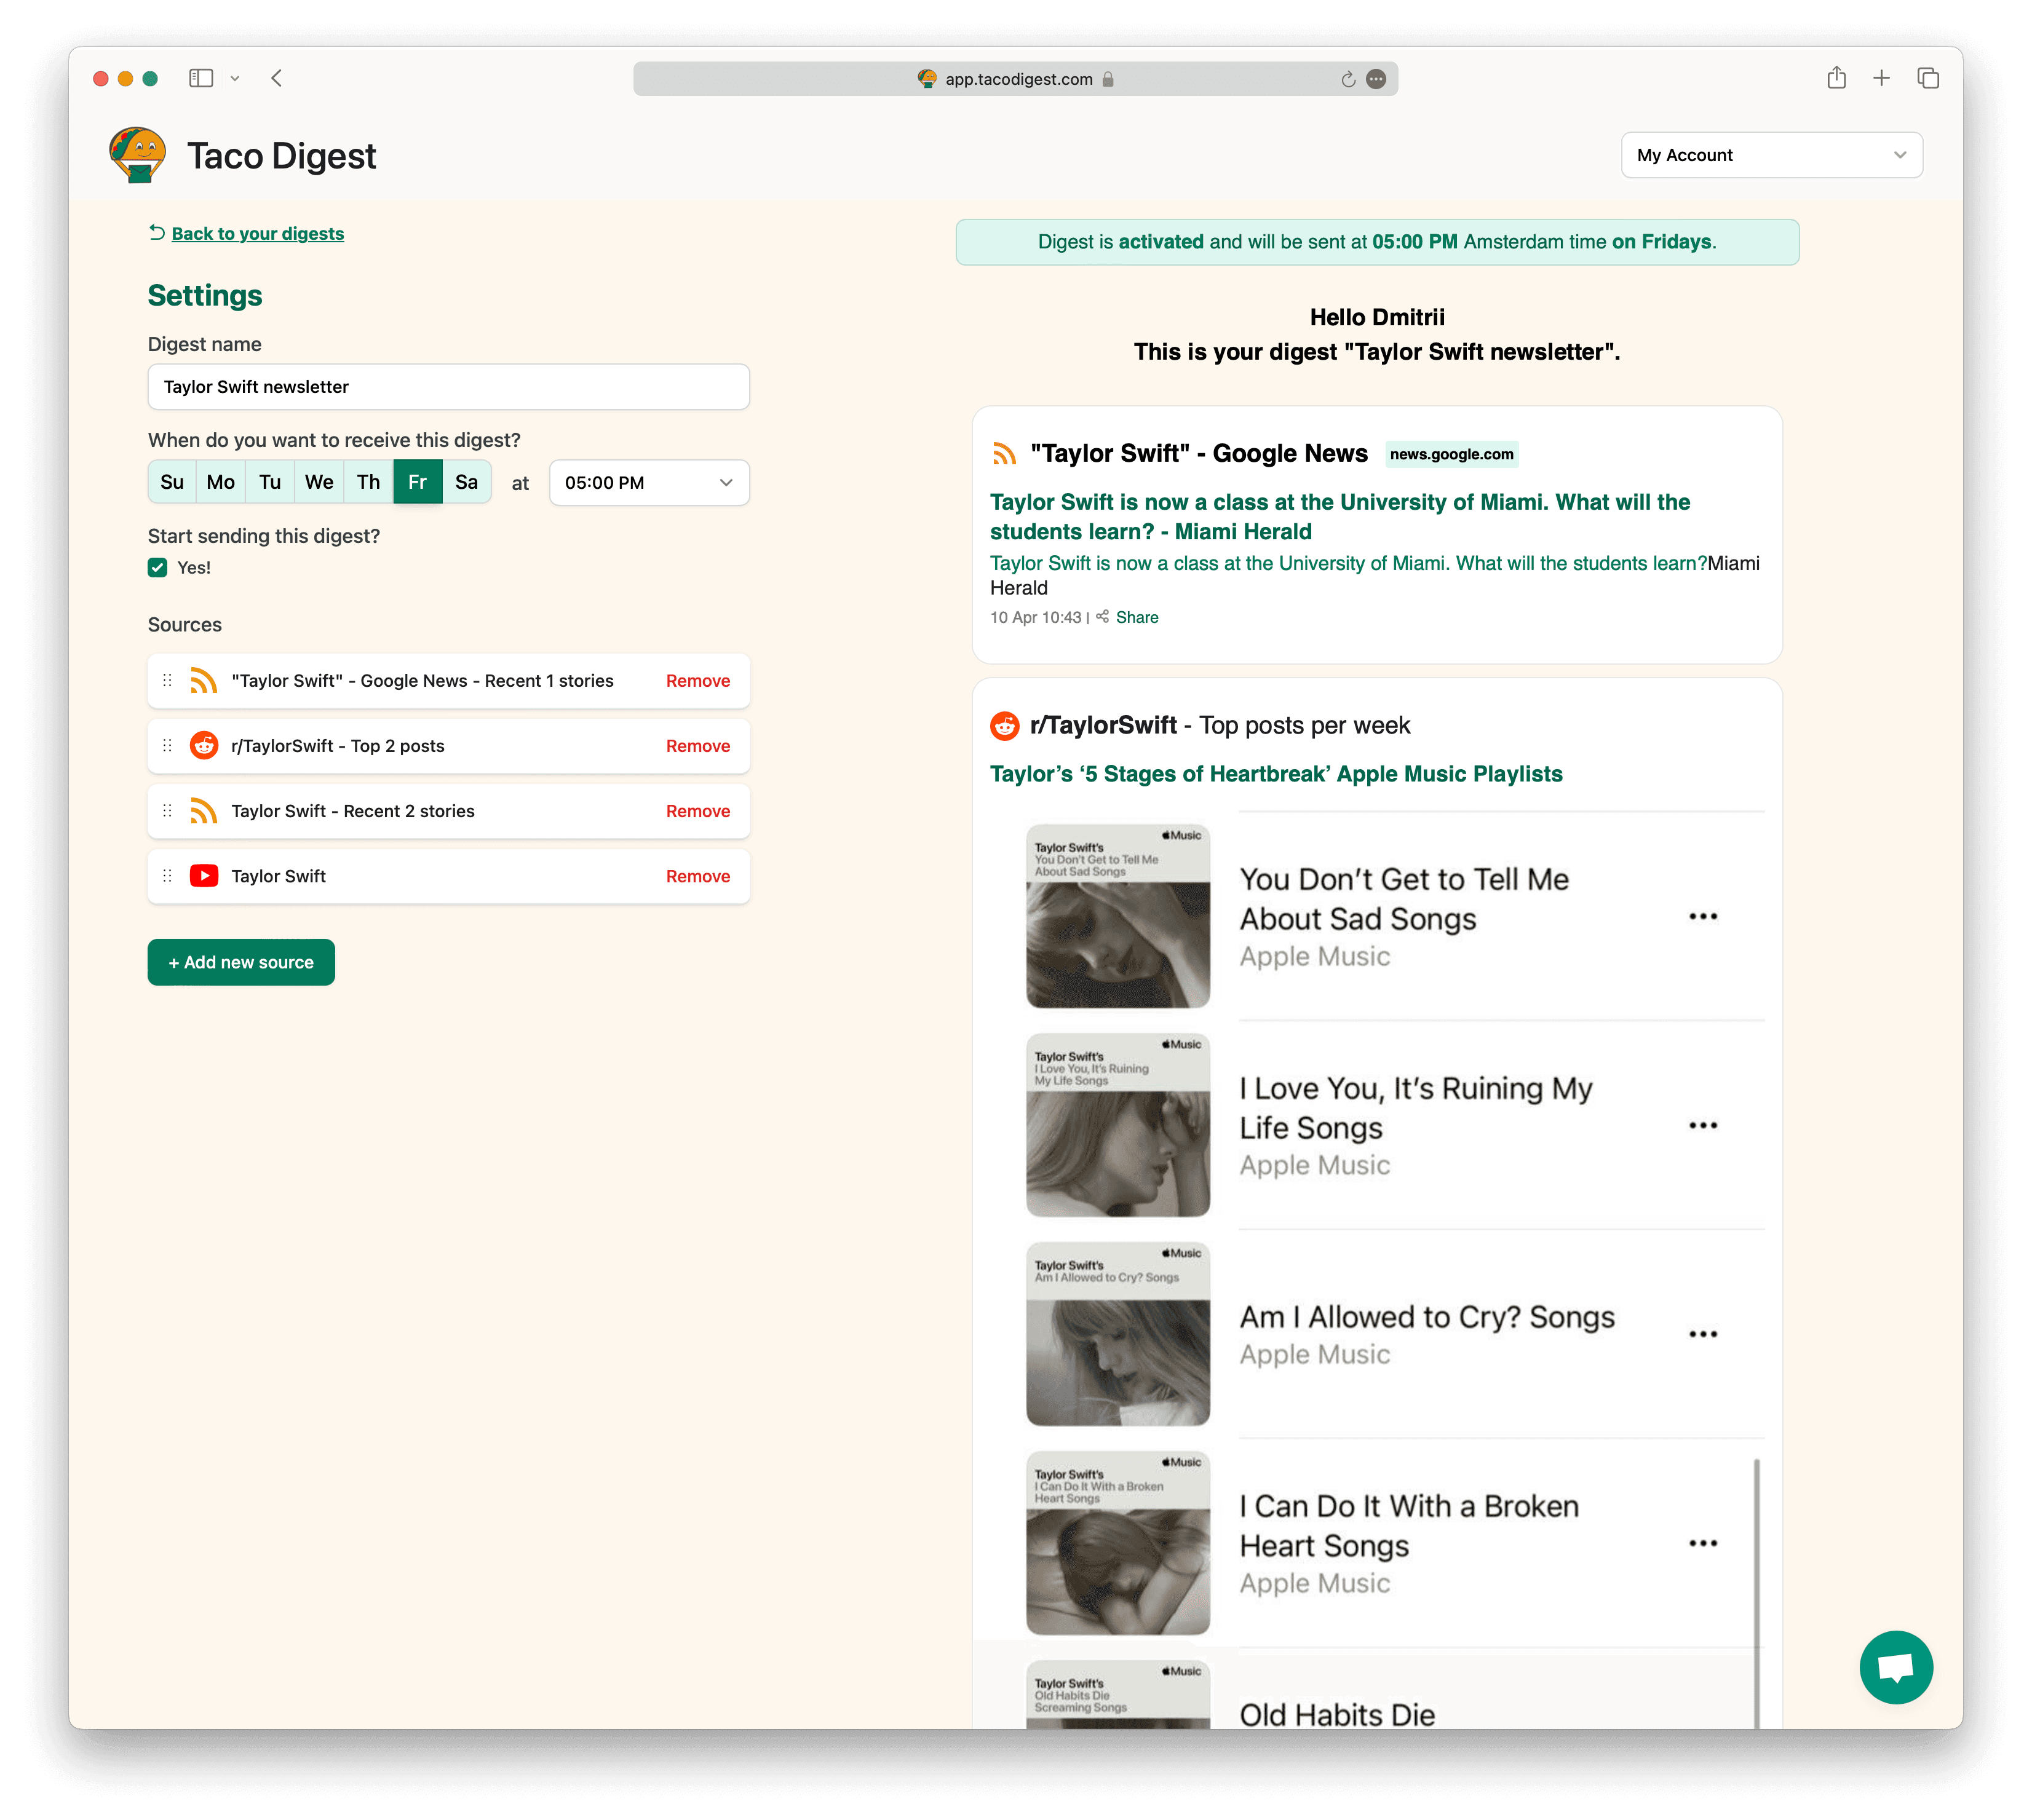Open ellipsis for Am I Allowed to Cry
2032x1820 pixels.
coord(1703,1334)
